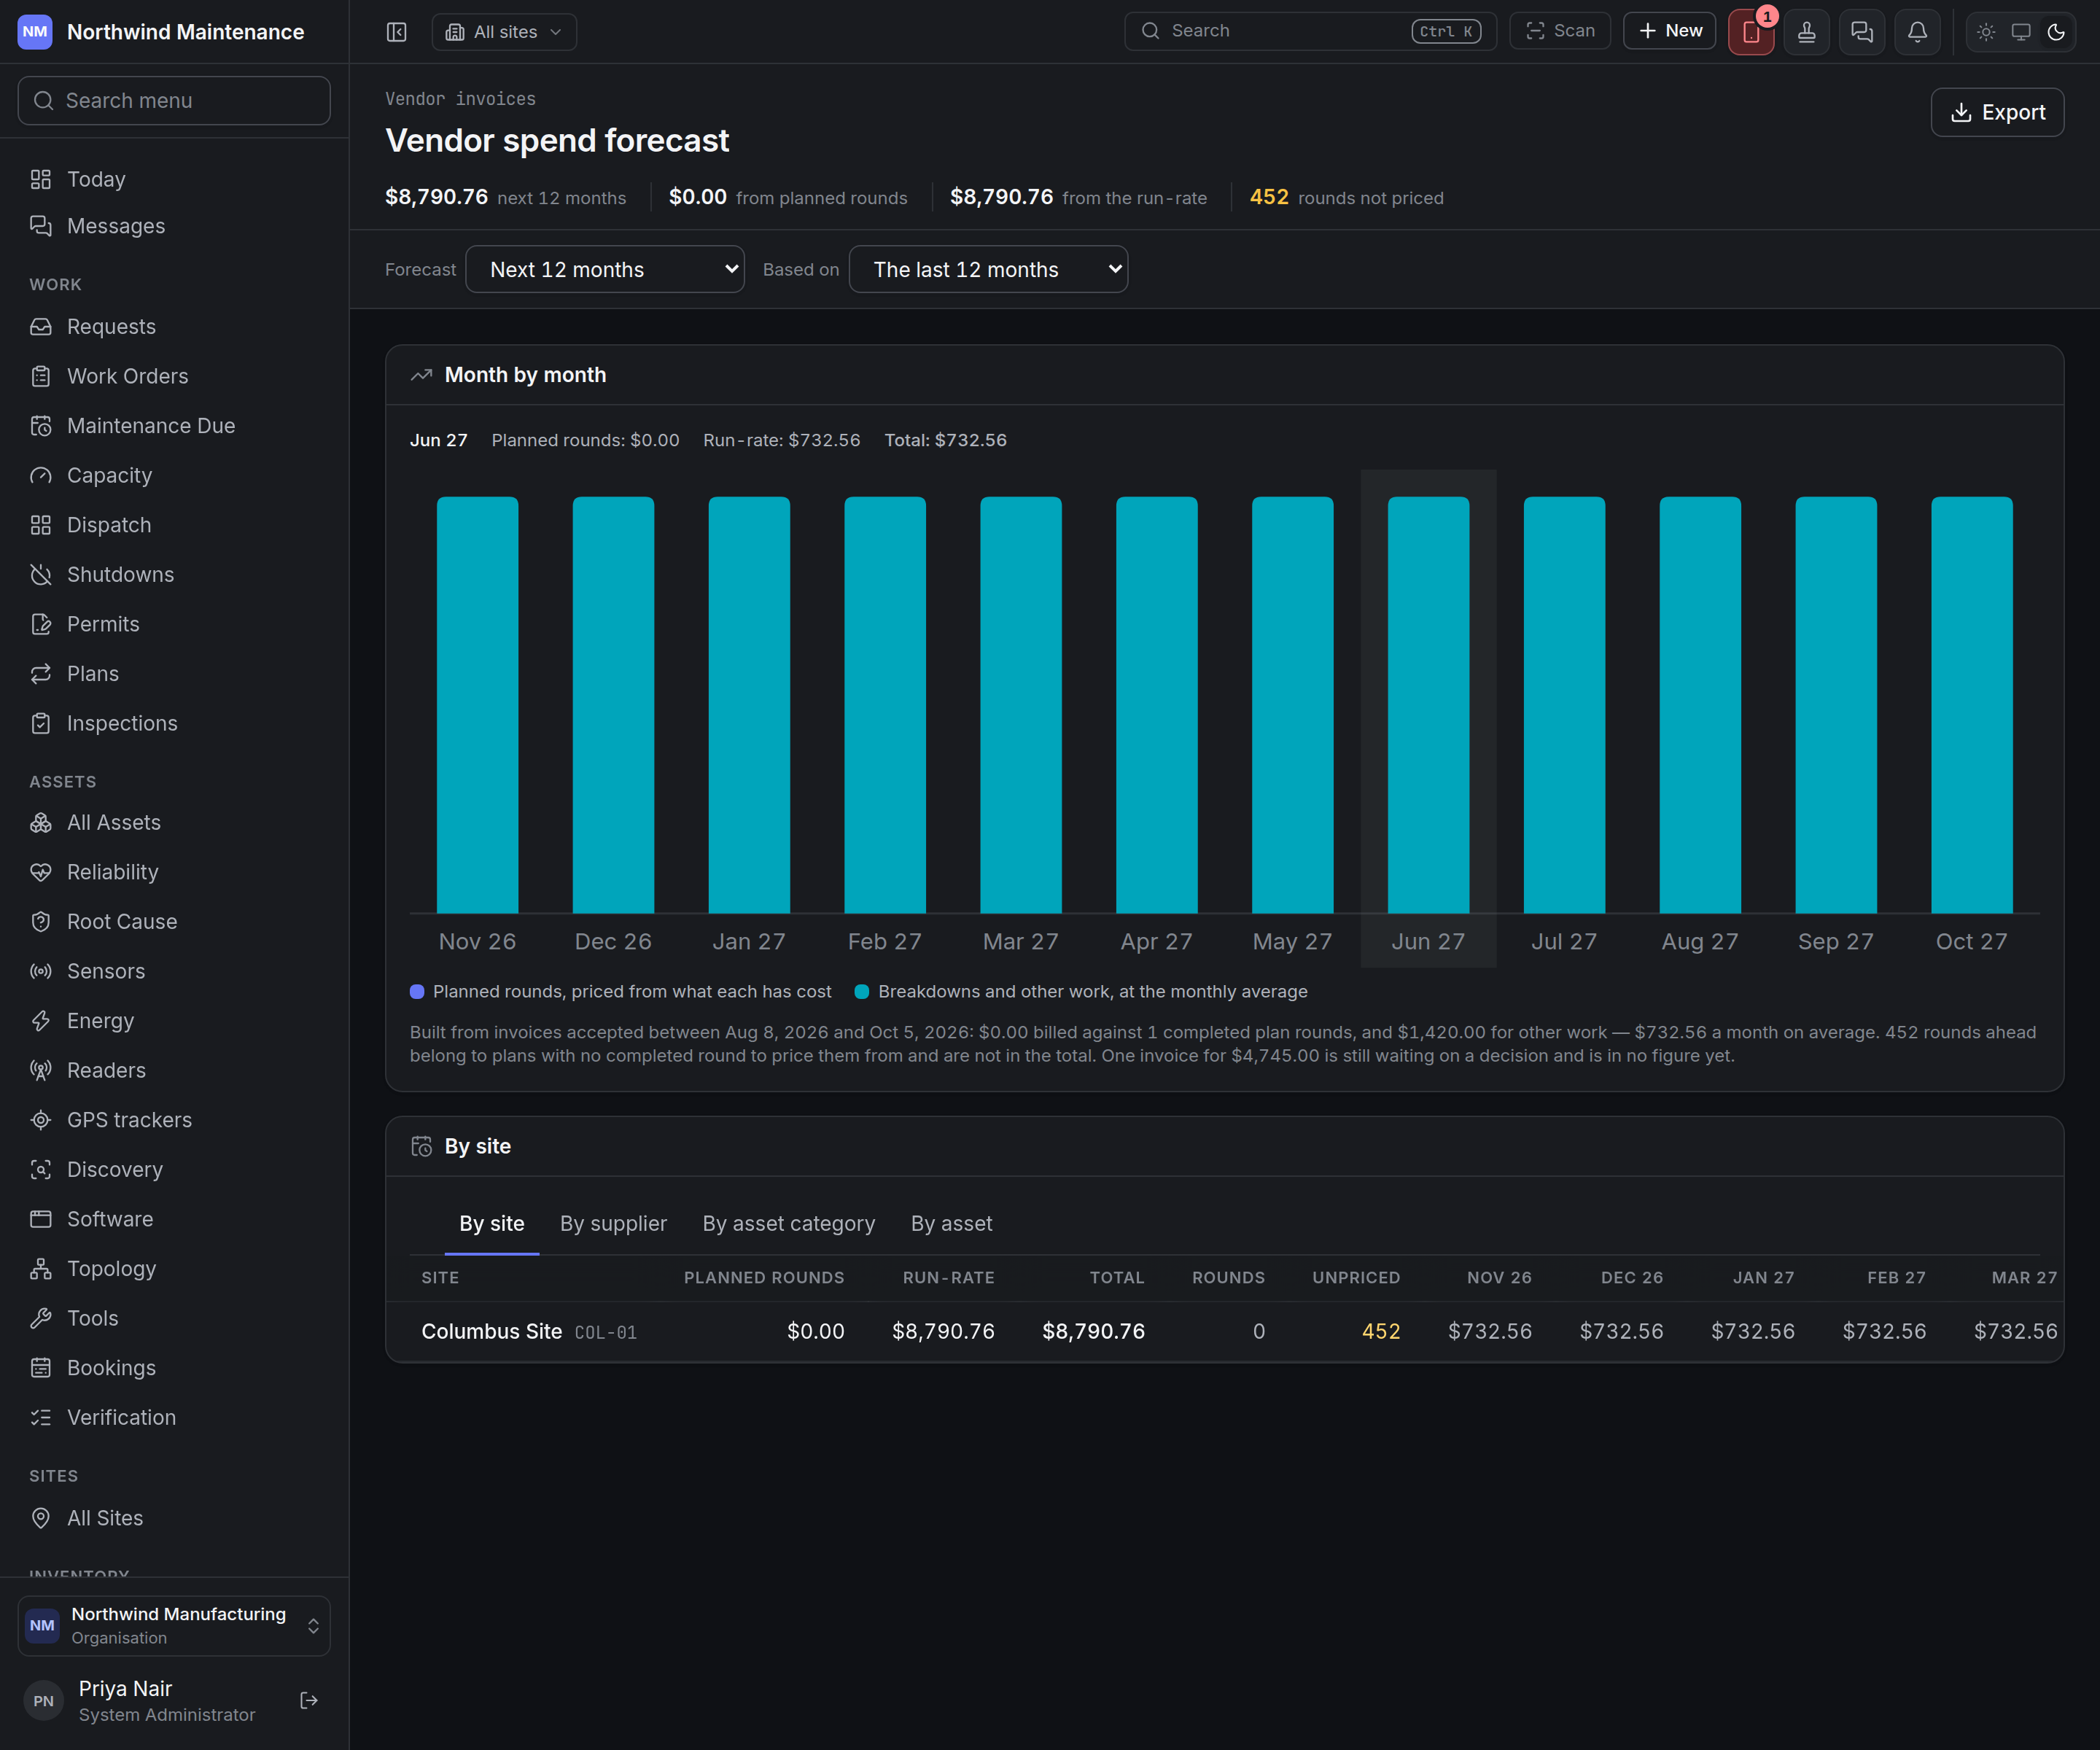The width and height of the screenshot is (2100, 1750).
Task: Switch to light theme sun icon
Action: (1986, 32)
